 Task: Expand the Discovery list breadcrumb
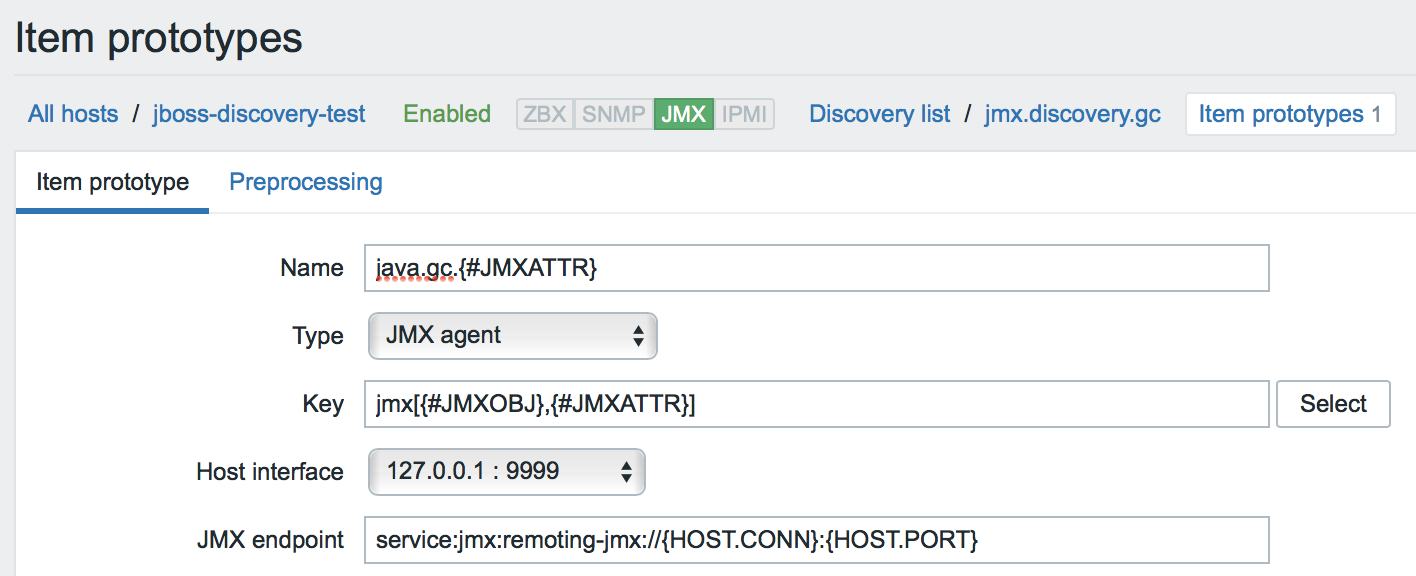point(879,113)
